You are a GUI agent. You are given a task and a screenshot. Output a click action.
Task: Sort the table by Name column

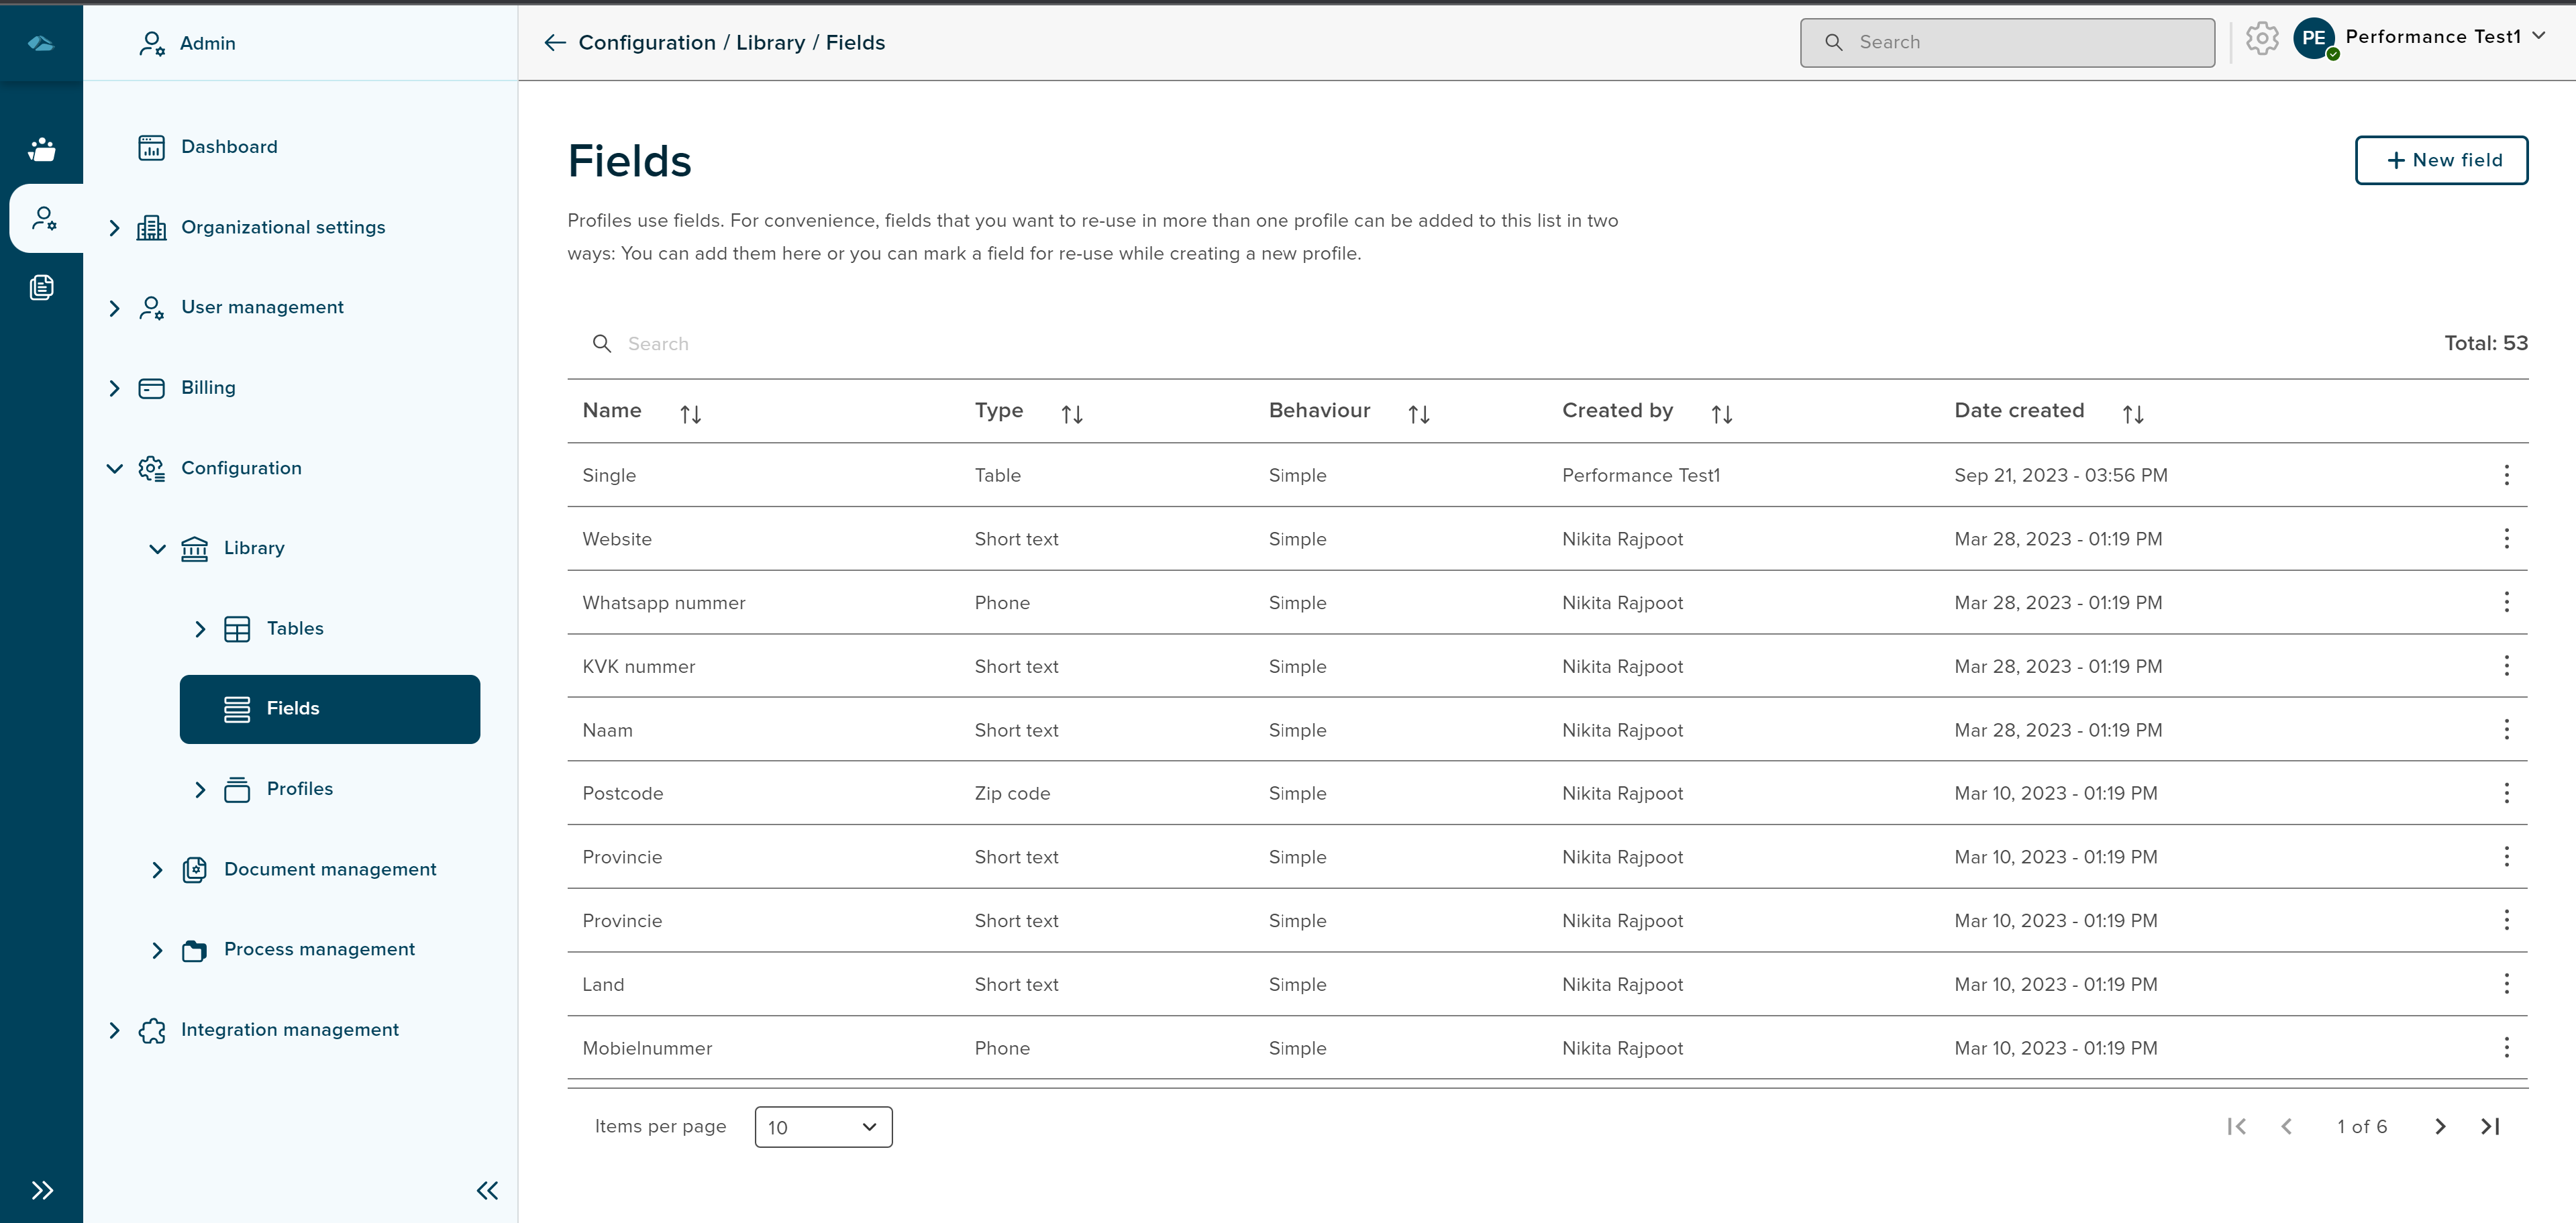click(x=690, y=414)
